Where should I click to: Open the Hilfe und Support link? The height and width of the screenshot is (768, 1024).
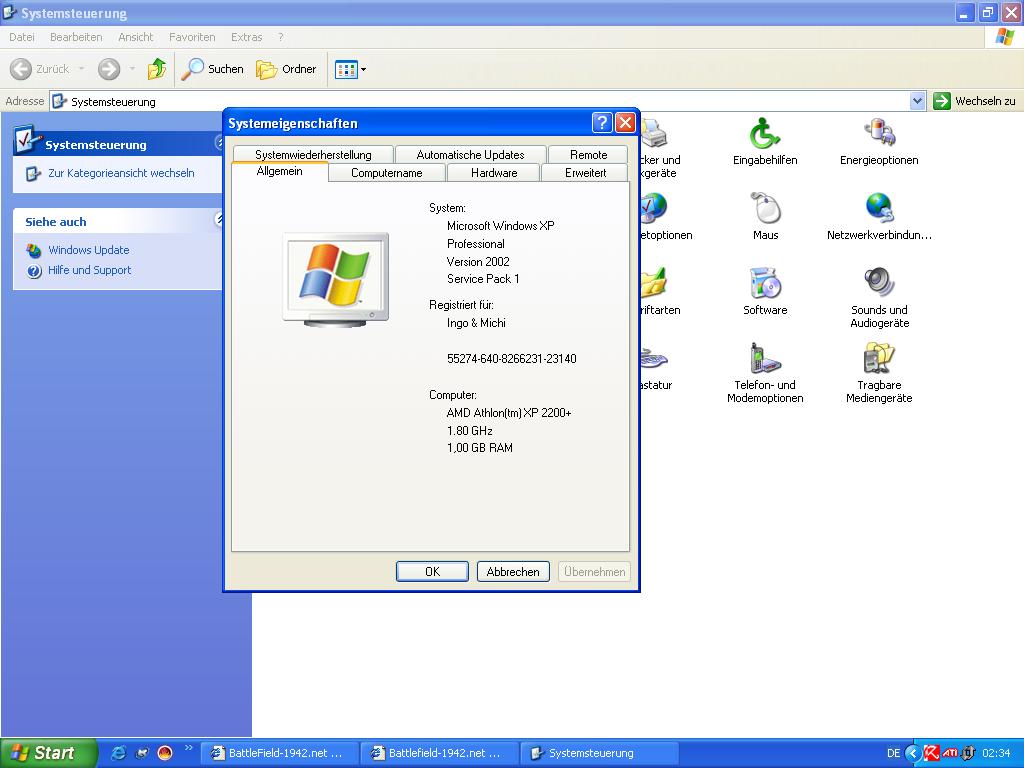[x=89, y=270]
